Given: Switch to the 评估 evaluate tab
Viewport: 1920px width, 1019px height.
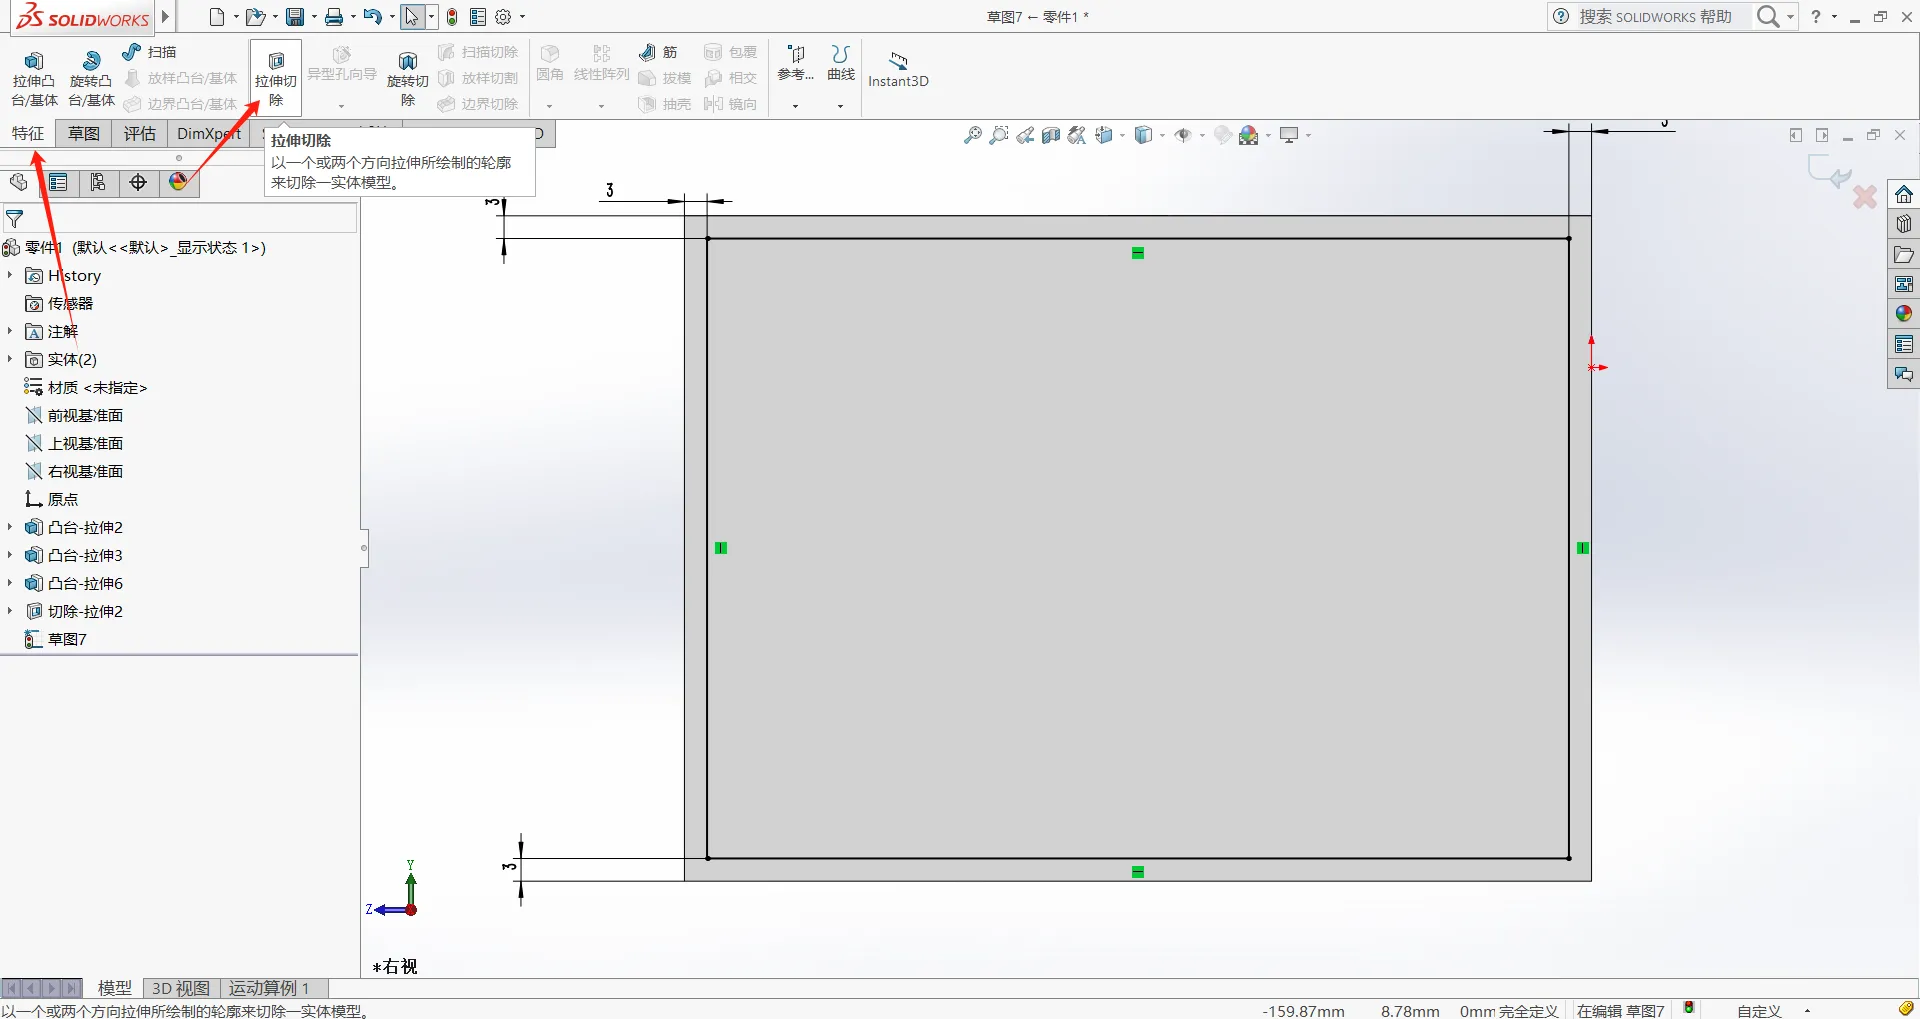Looking at the screenshot, I should point(140,134).
